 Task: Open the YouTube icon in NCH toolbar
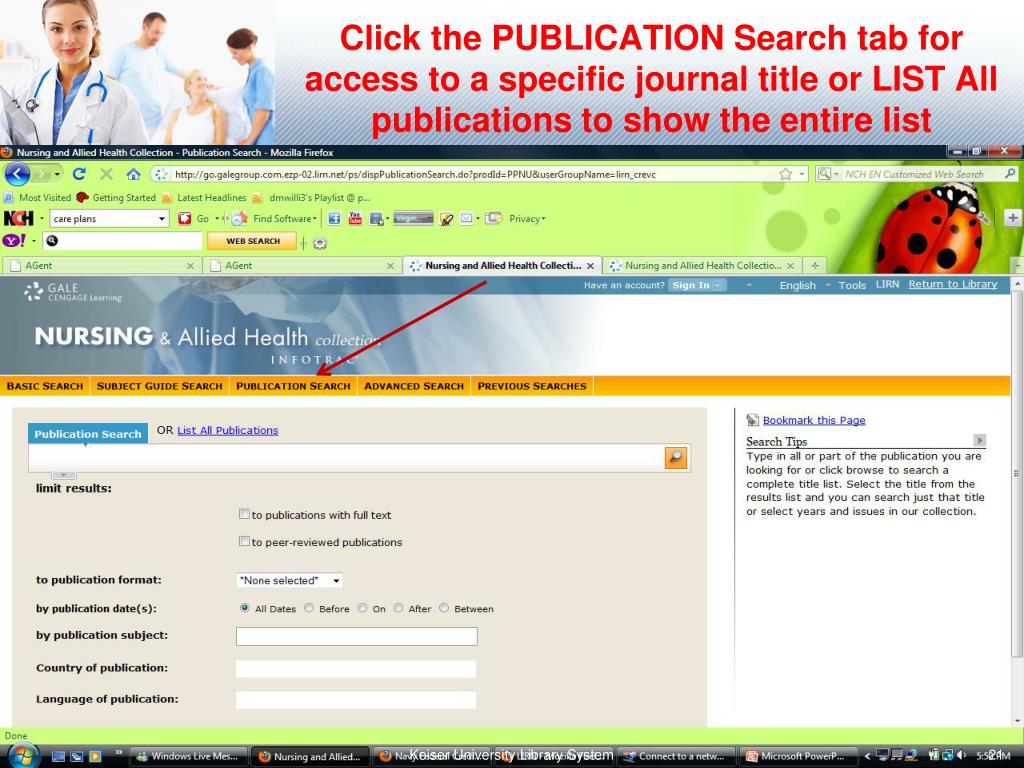click(x=355, y=219)
